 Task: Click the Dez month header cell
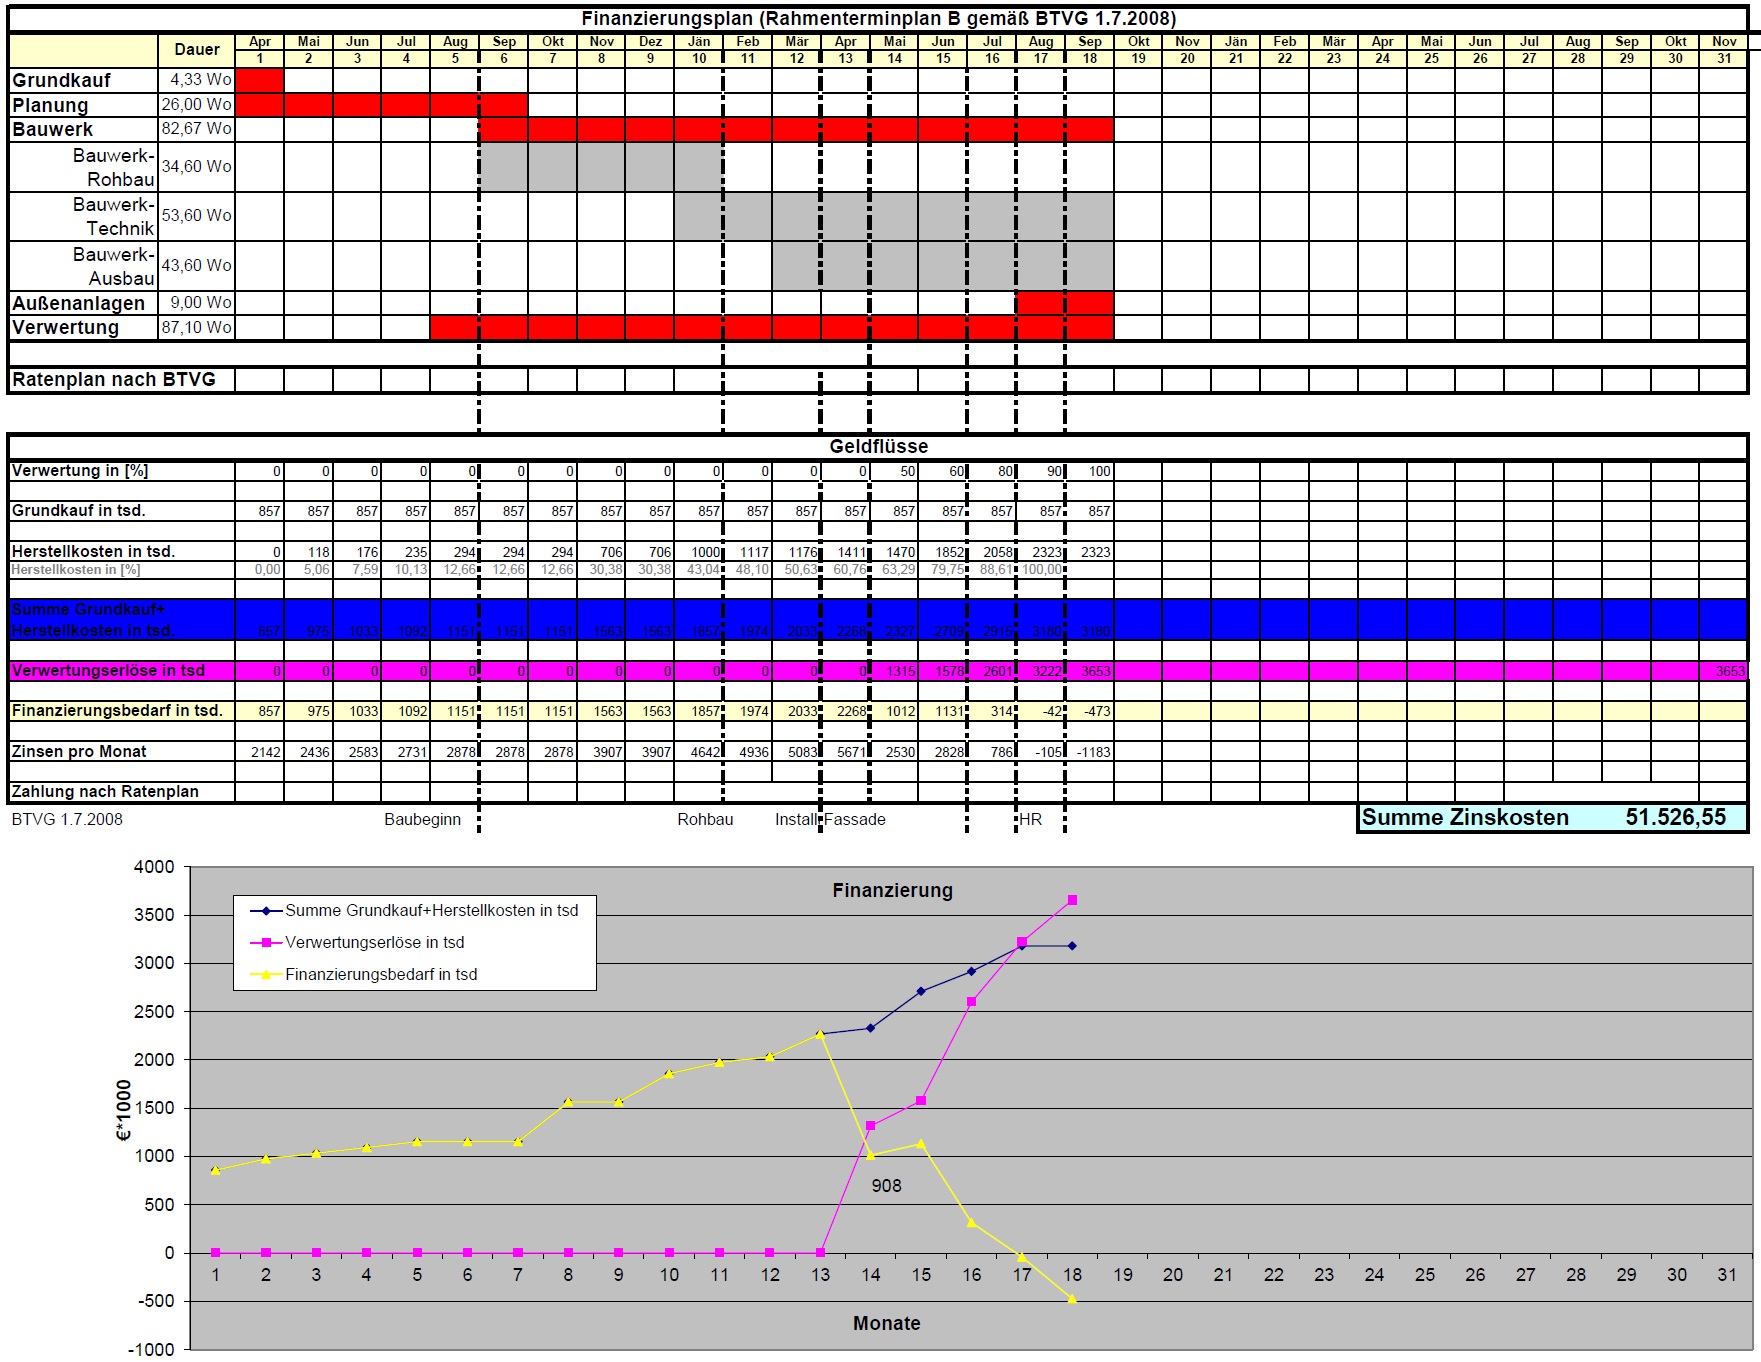point(650,42)
